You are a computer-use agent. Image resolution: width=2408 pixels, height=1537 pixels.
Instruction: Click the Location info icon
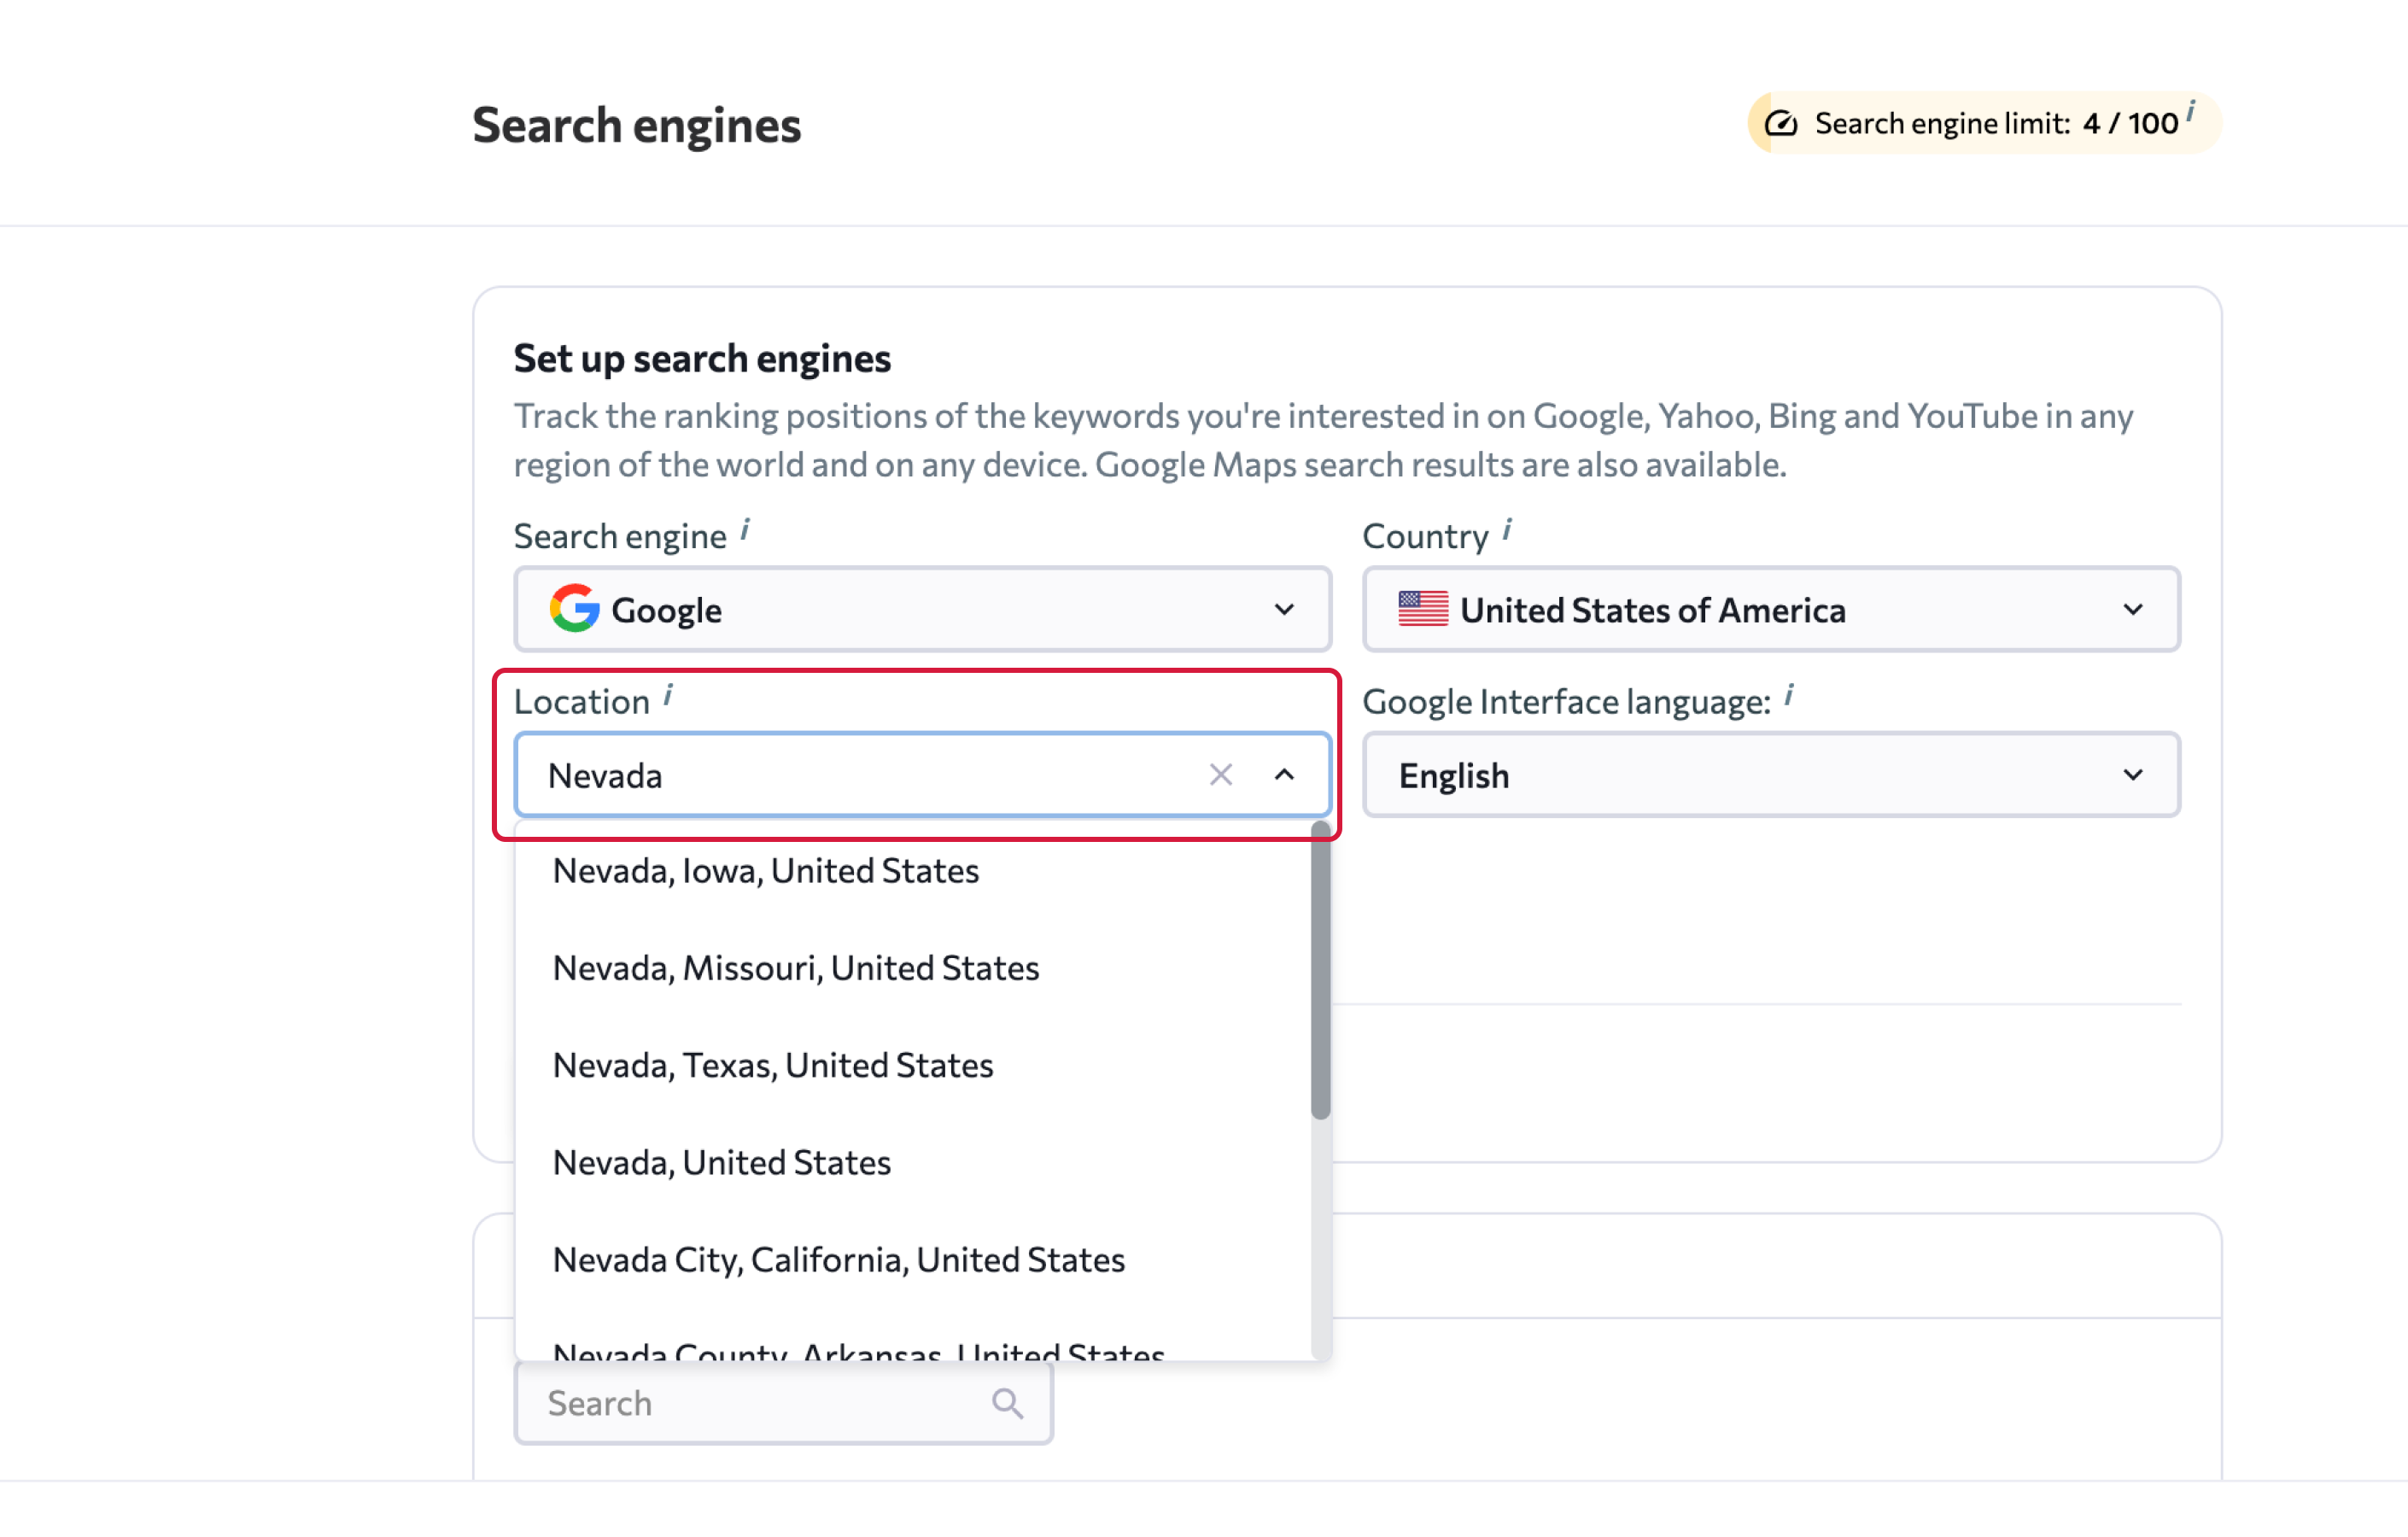[668, 694]
